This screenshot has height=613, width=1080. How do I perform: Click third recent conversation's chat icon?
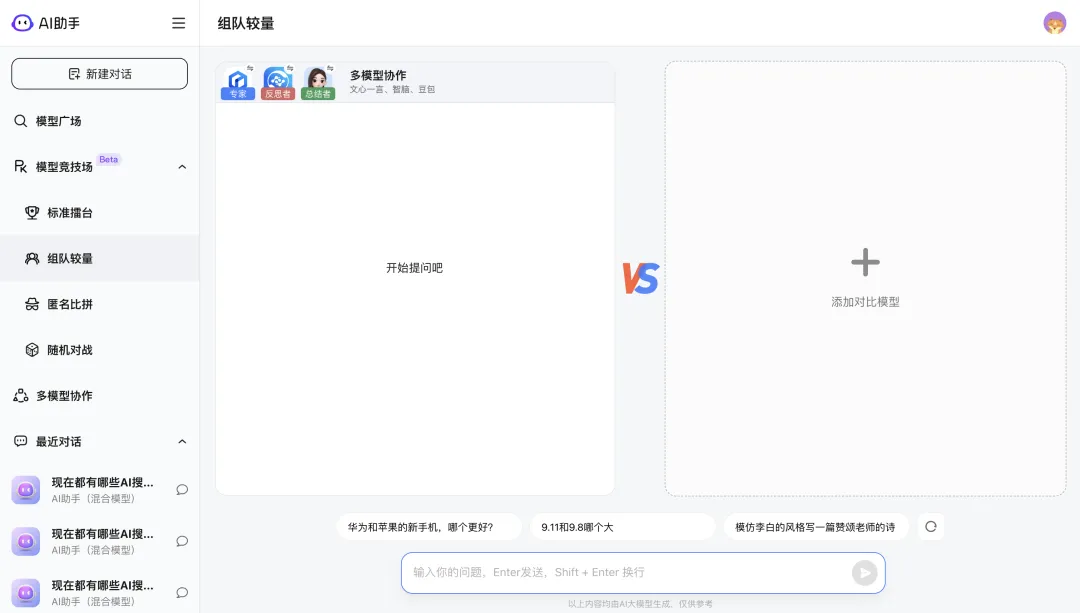point(182,593)
